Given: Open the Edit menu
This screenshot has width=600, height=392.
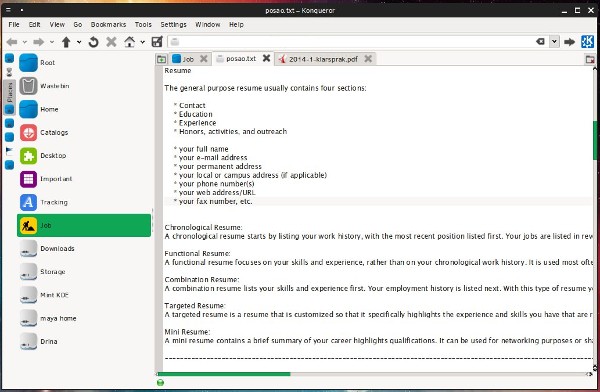Looking at the screenshot, I should (x=34, y=24).
